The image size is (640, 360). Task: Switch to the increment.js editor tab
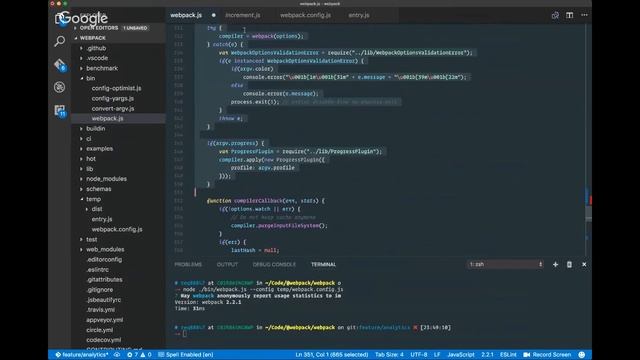pos(243,15)
